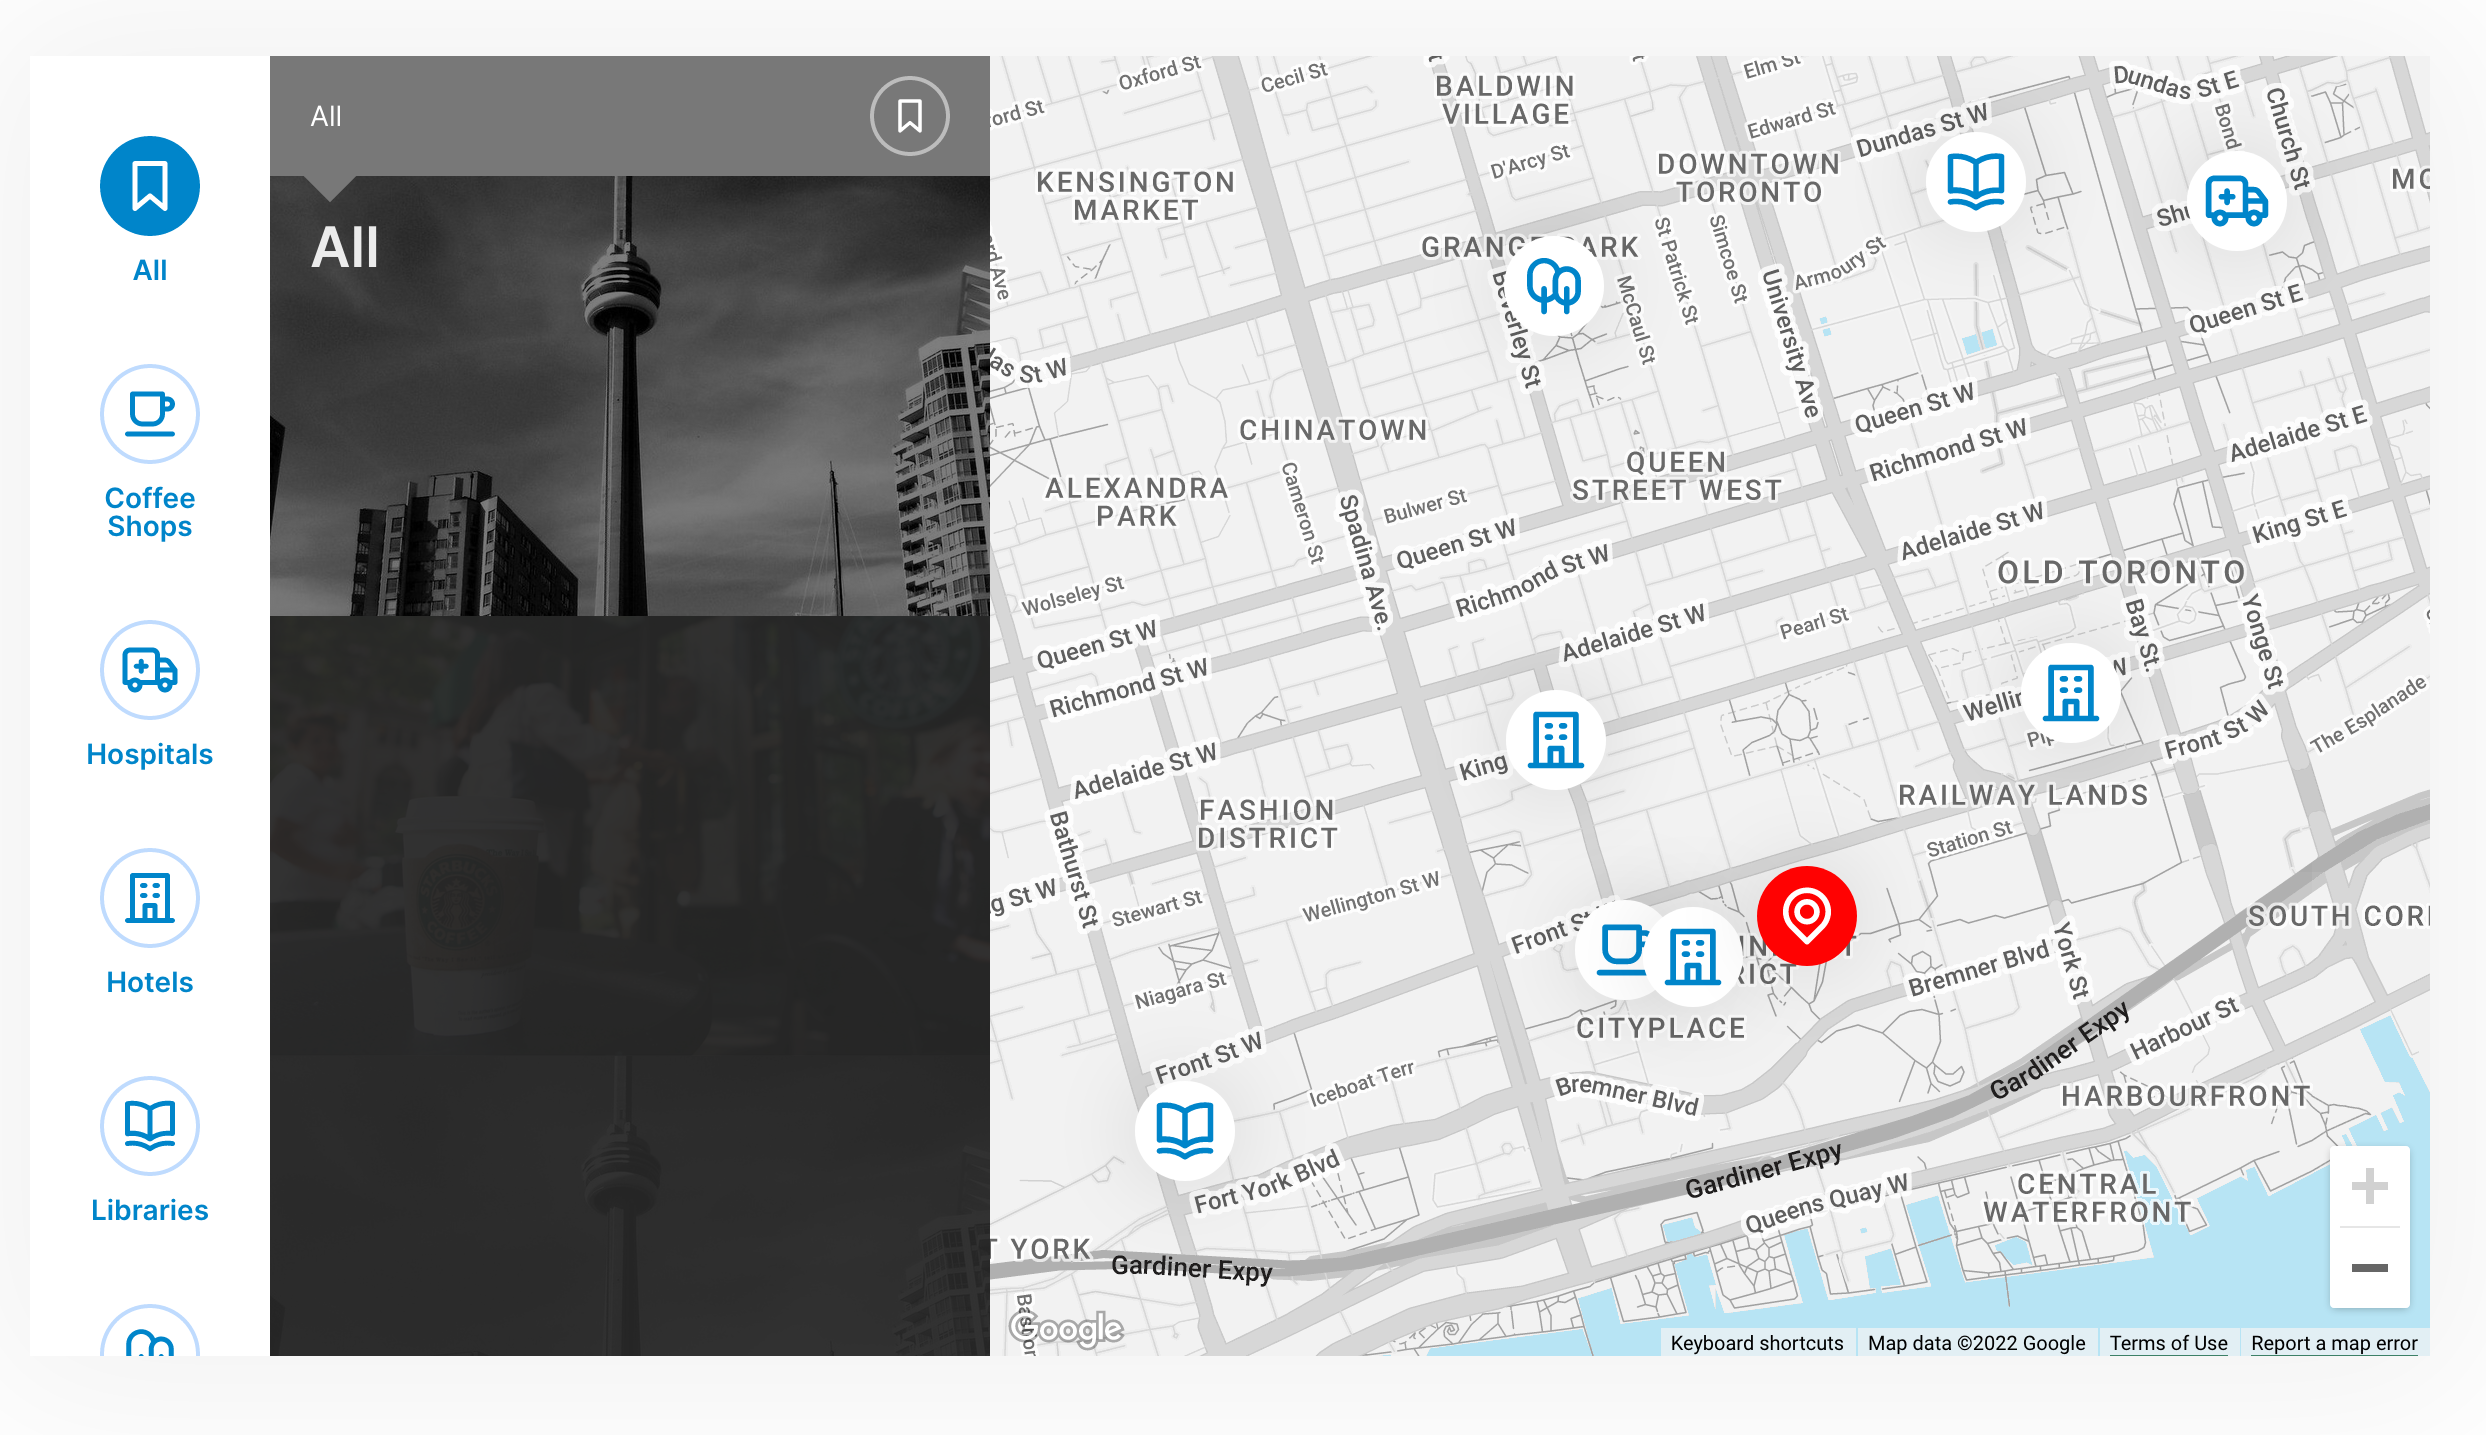
Task: Click 'Map data ©2022 Google' text
Action: pos(1976,1343)
